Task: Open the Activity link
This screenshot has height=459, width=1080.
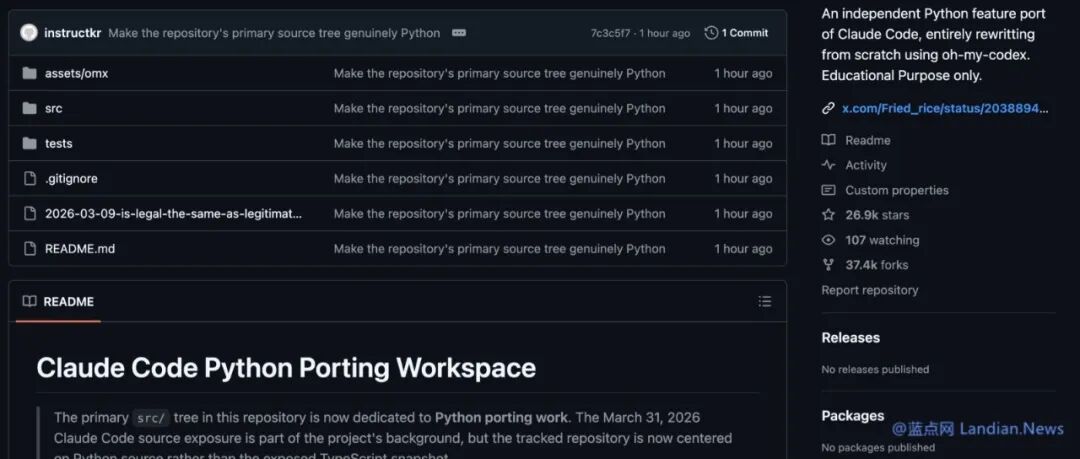Action: (866, 165)
